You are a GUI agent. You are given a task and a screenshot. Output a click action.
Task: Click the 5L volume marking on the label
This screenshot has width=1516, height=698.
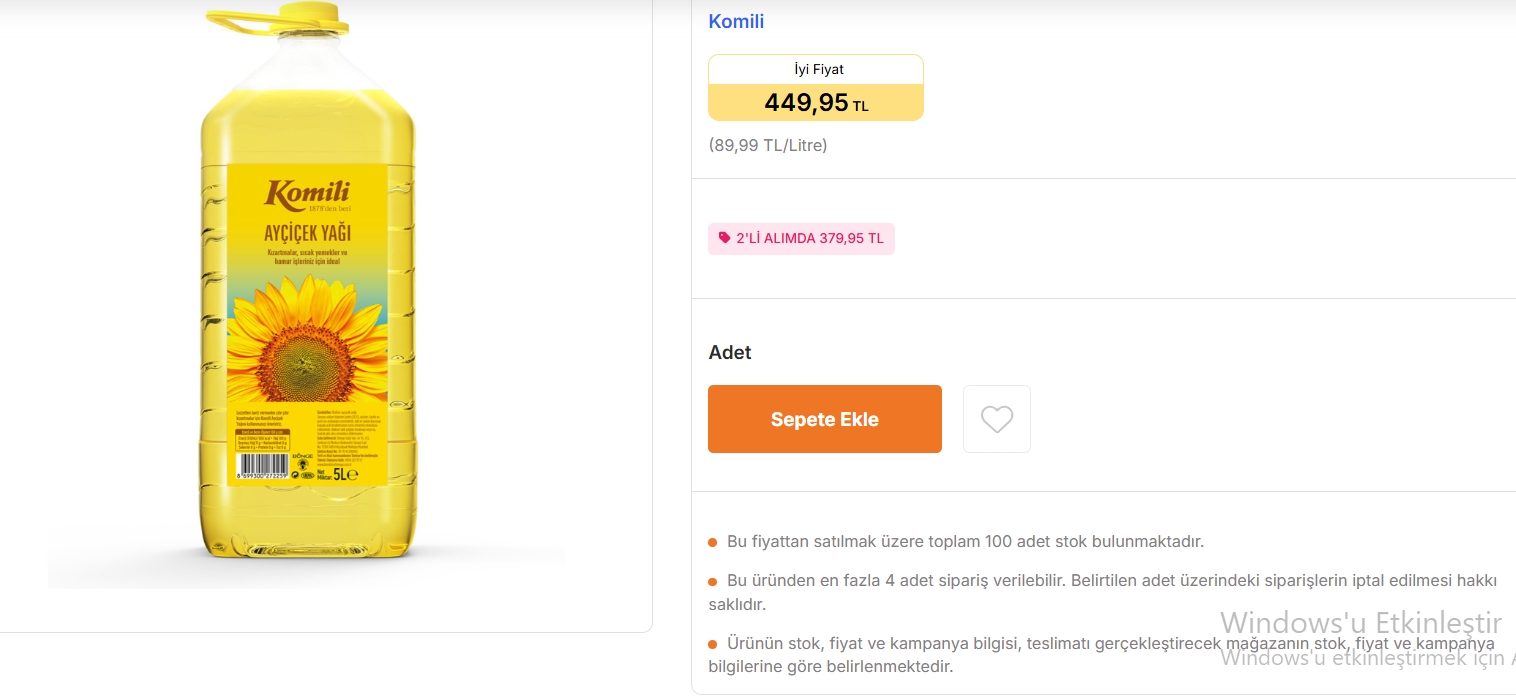click(x=345, y=473)
